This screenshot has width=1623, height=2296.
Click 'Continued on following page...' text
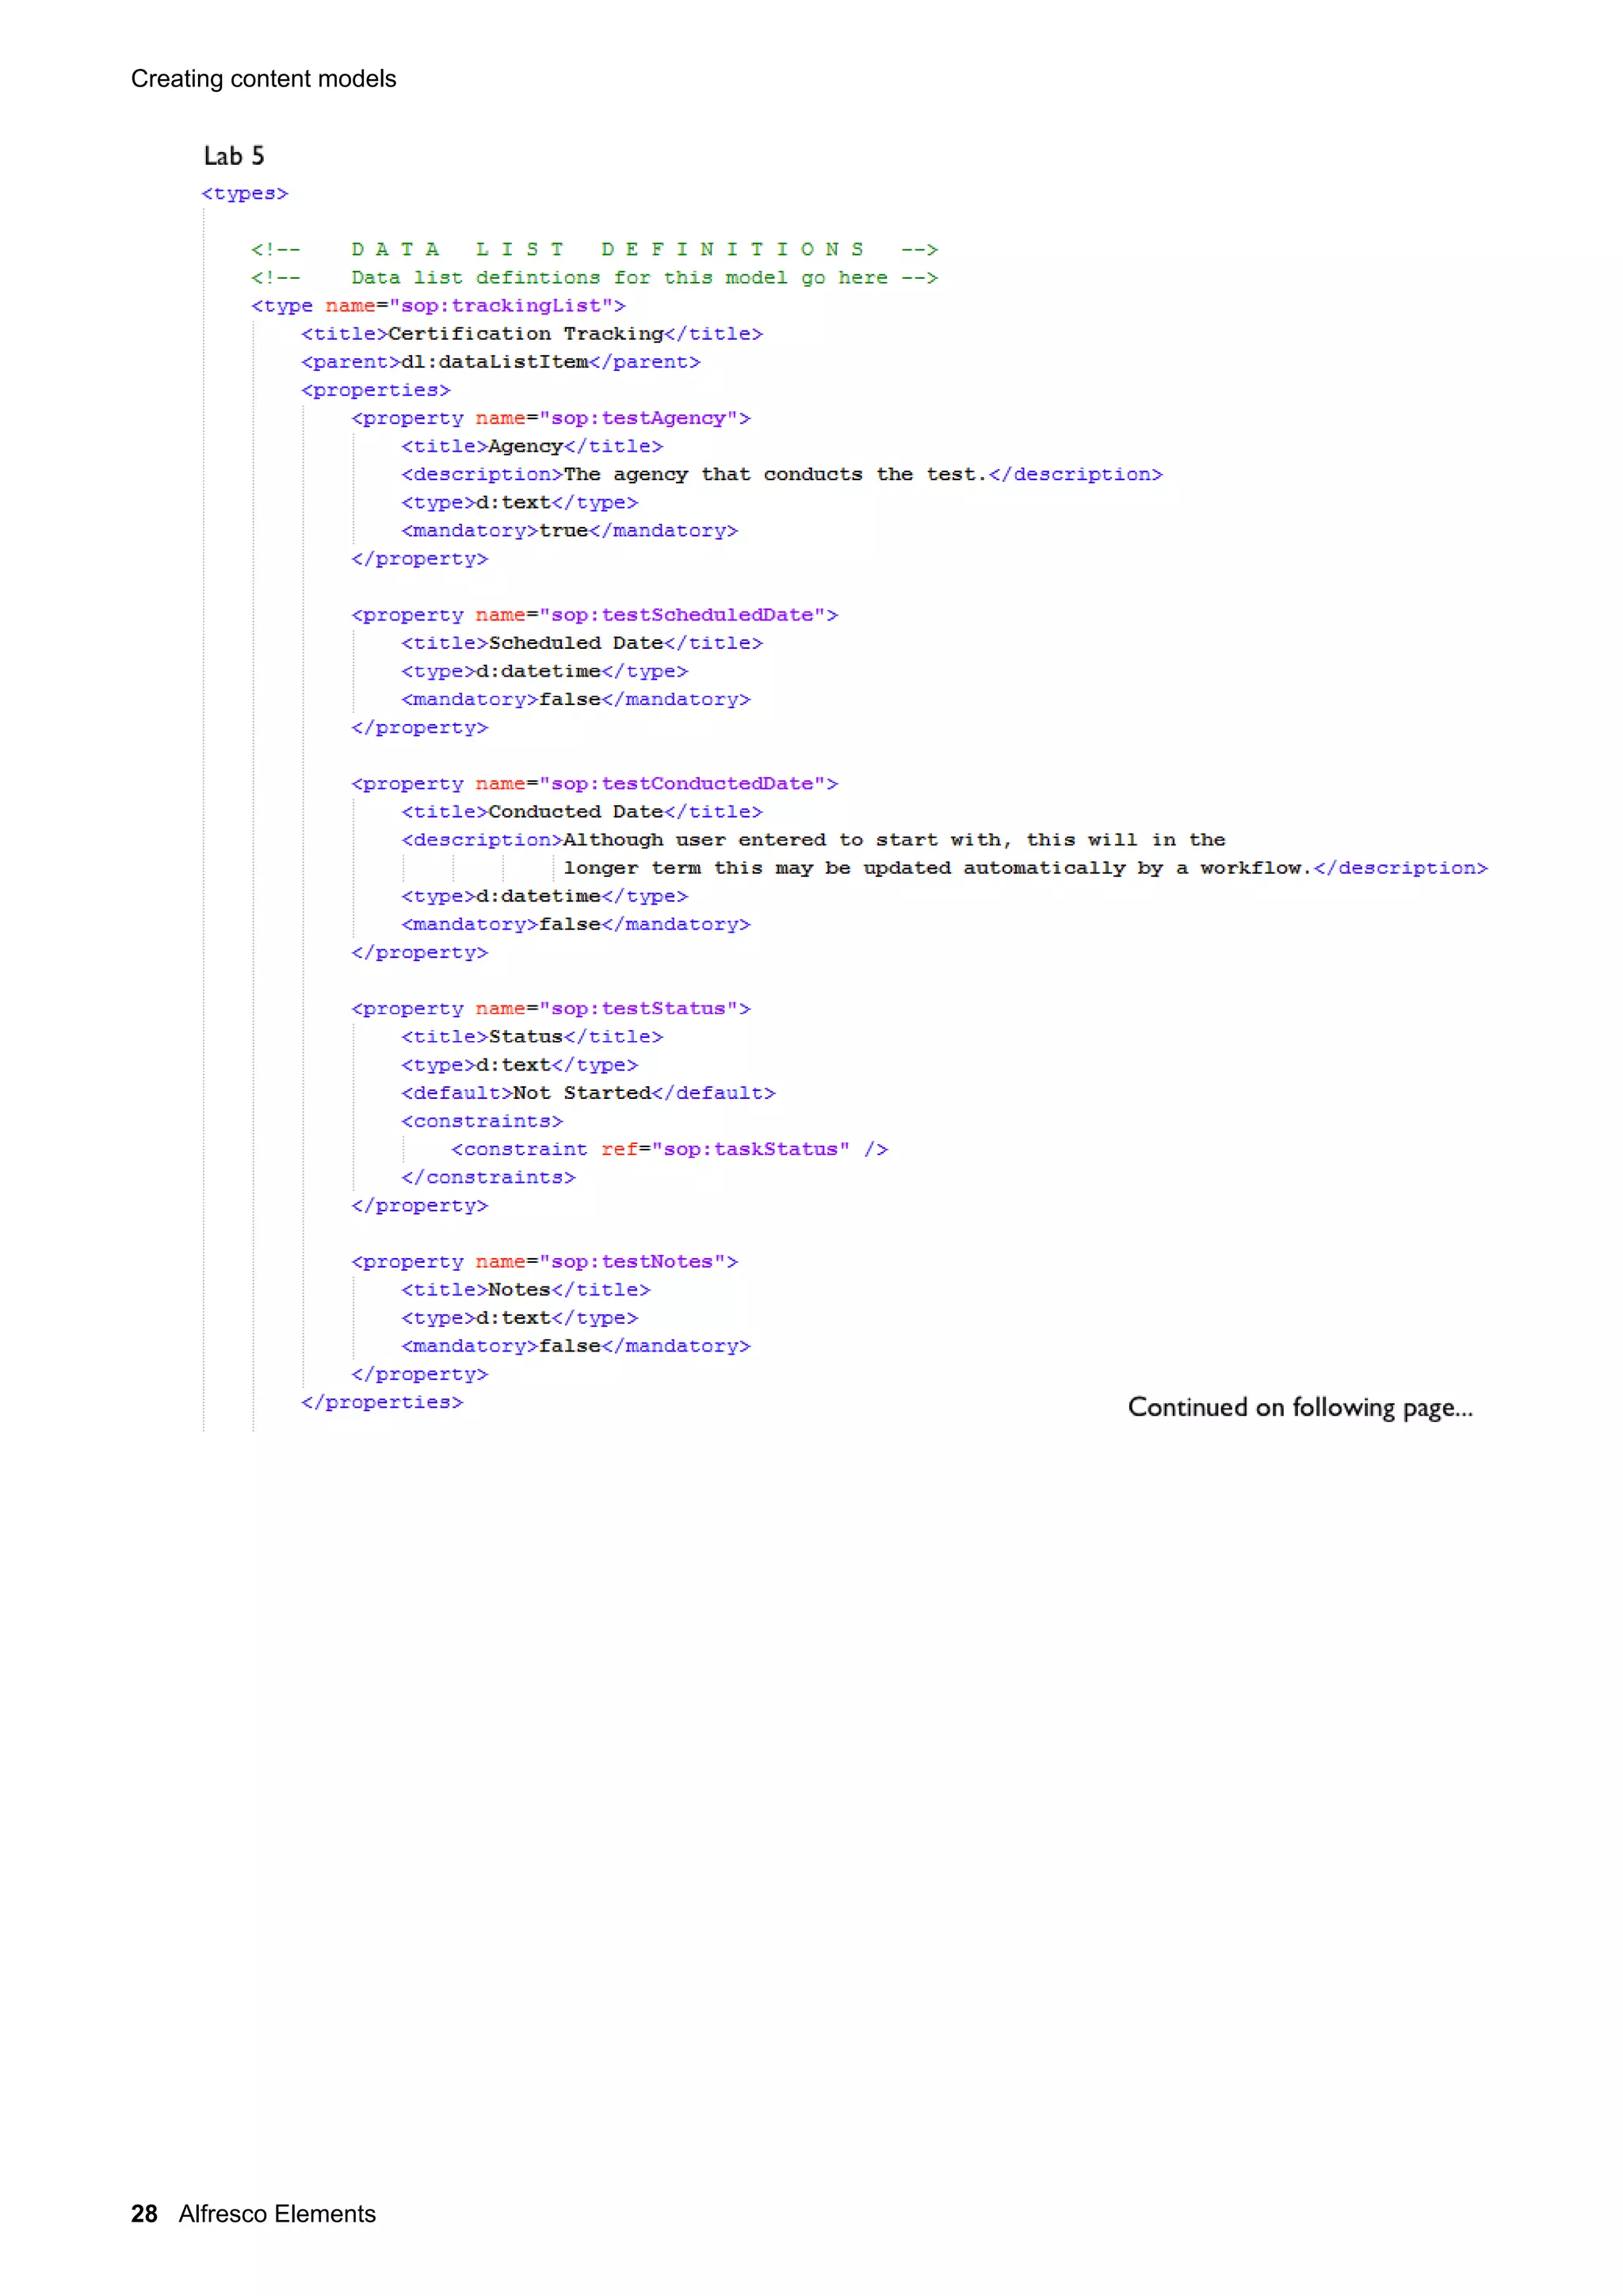click(x=1300, y=1408)
